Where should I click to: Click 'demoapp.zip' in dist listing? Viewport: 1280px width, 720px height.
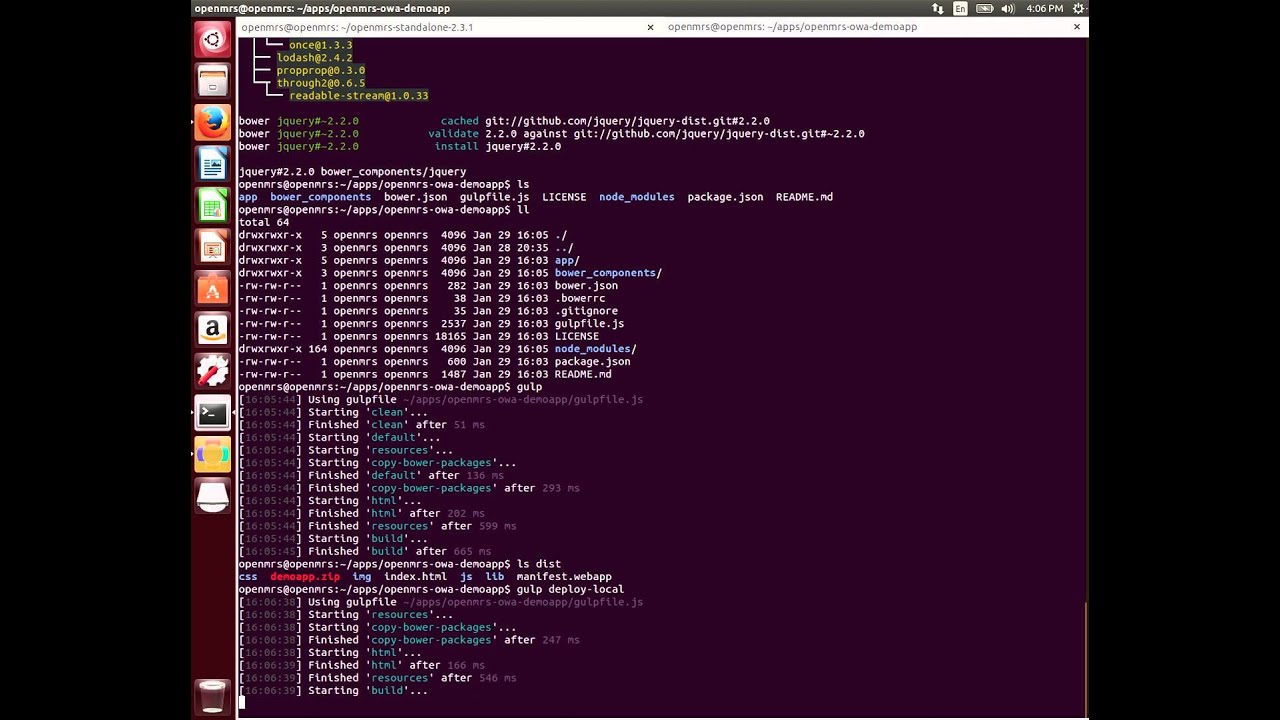tap(304, 576)
